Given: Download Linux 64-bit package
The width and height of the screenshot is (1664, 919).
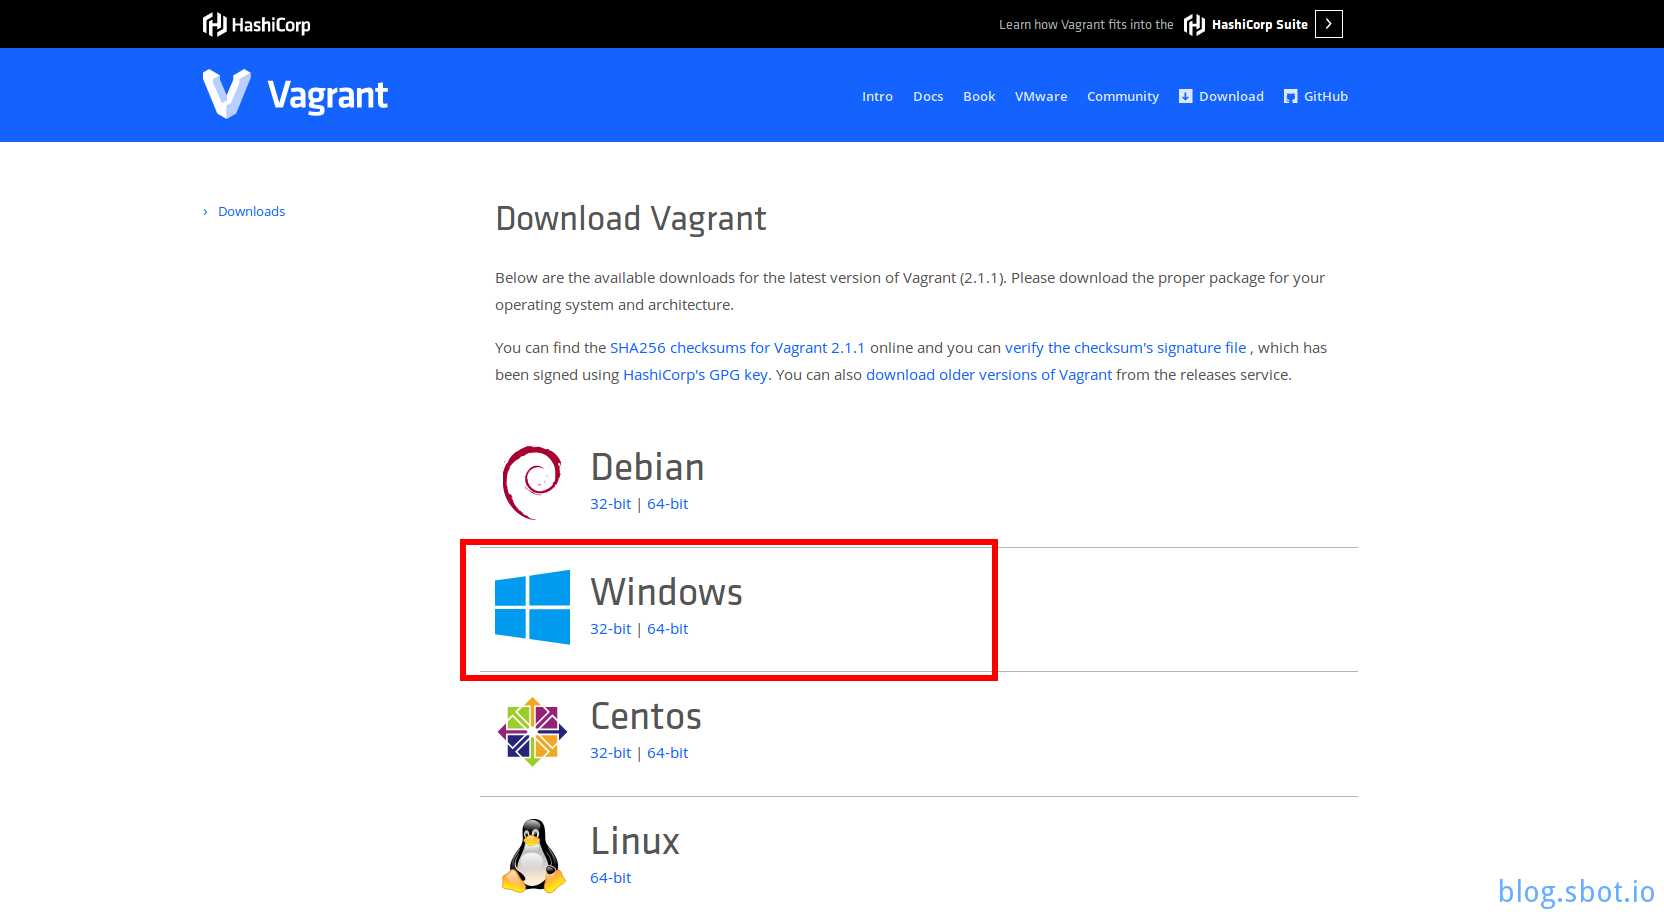Looking at the screenshot, I should [x=610, y=878].
